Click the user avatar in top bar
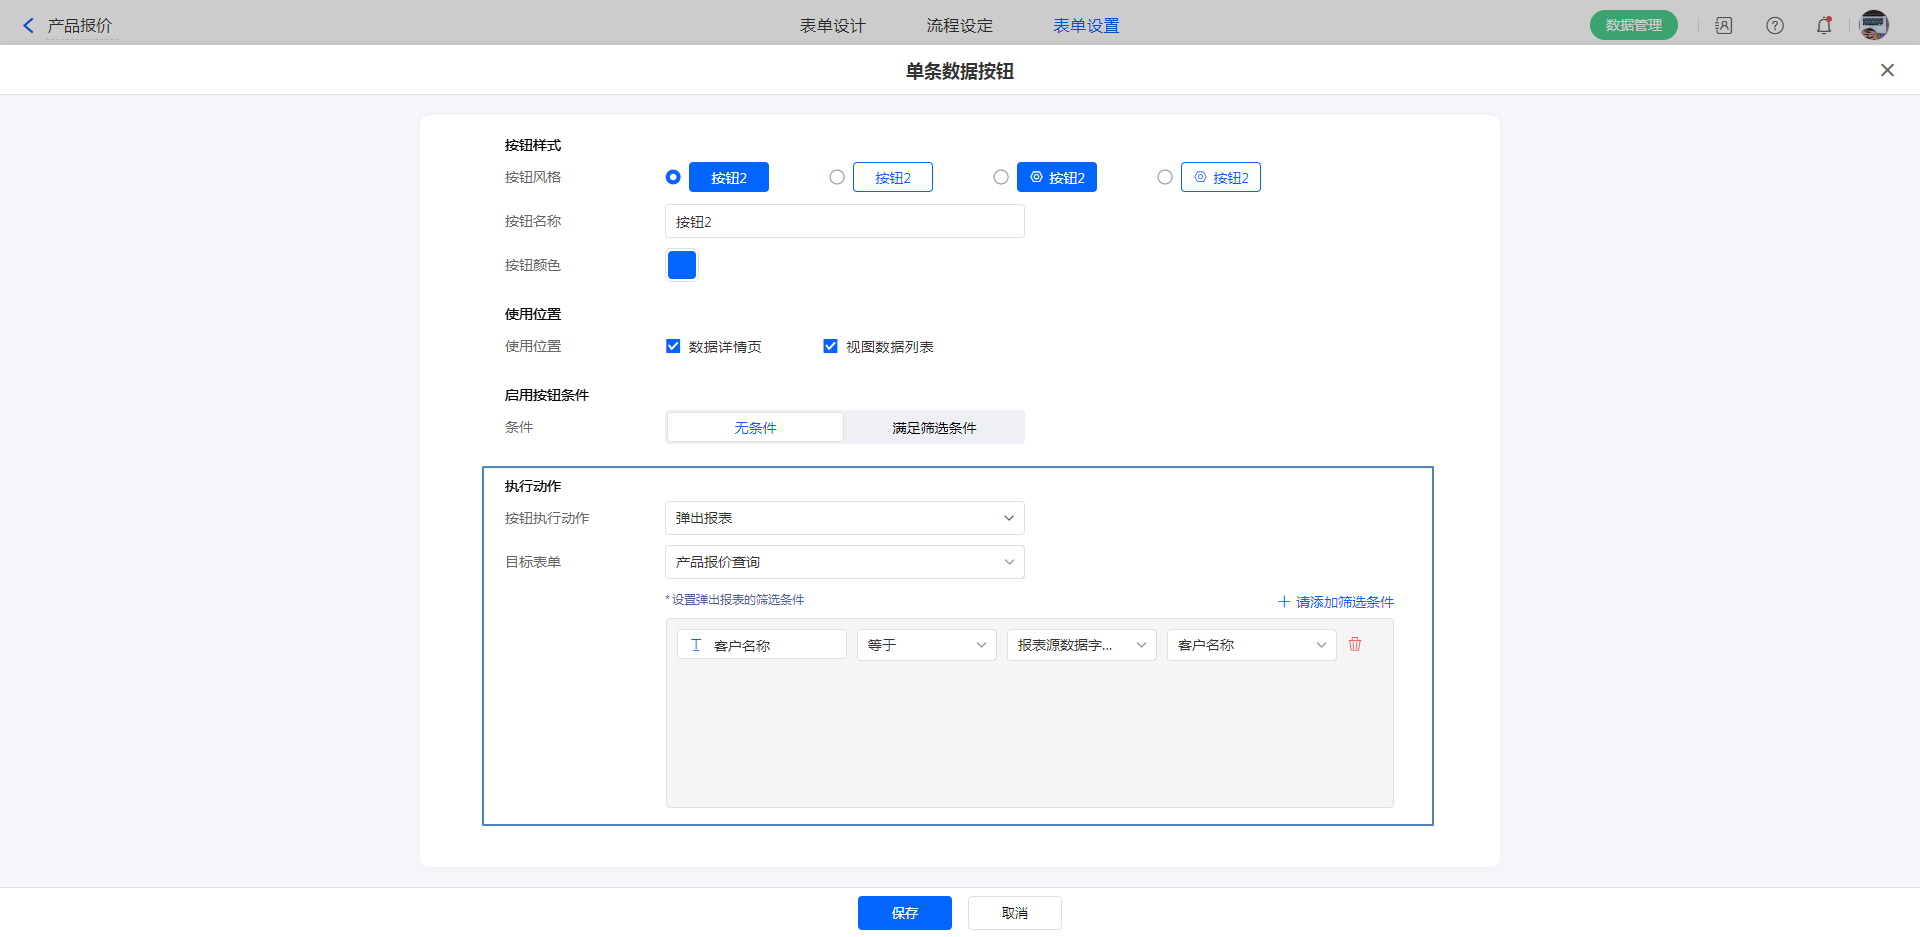The height and width of the screenshot is (937, 1920). tap(1873, 26)
